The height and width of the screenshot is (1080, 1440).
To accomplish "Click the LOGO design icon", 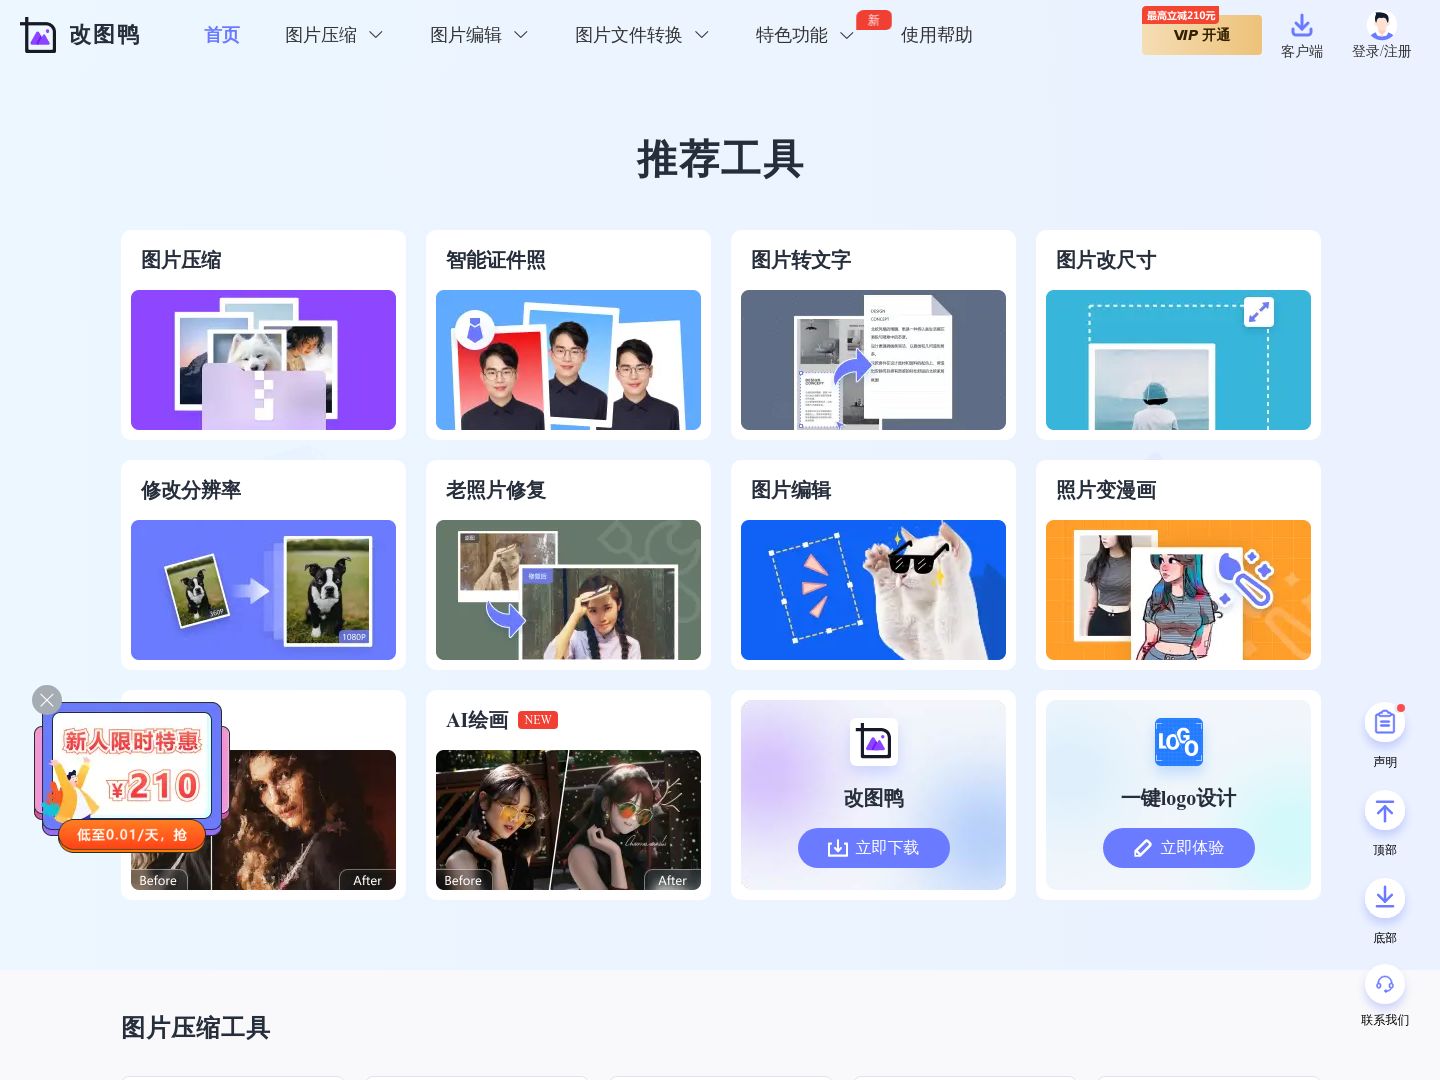I will coord(1178,742).
